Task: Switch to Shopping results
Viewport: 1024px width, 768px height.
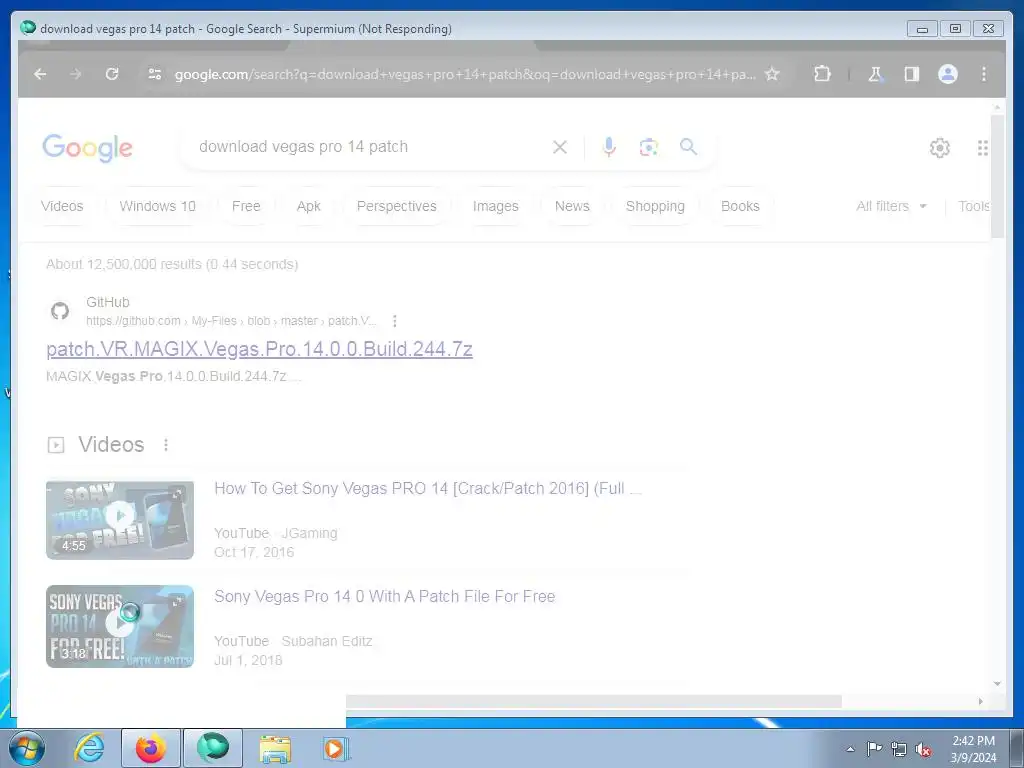Action: [655, 206]
